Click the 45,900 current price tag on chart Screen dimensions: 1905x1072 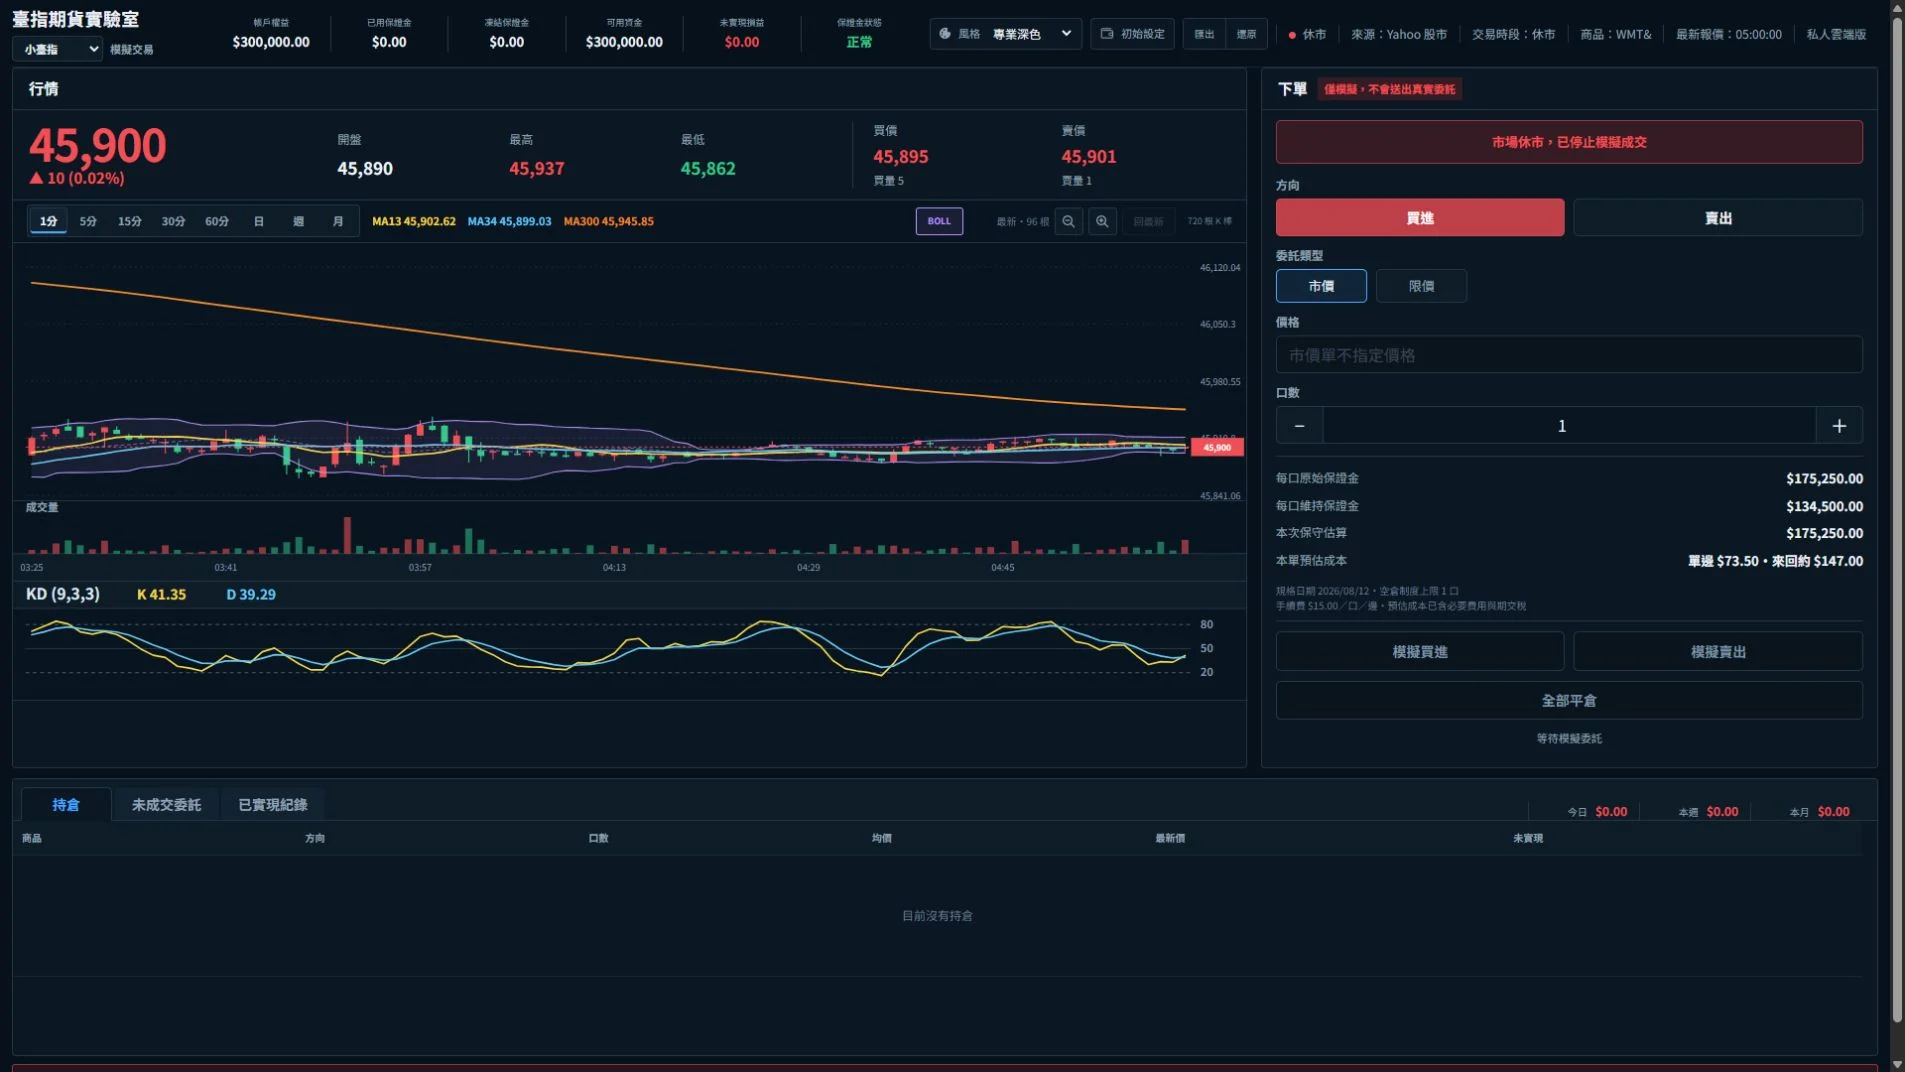[1217, 447]
